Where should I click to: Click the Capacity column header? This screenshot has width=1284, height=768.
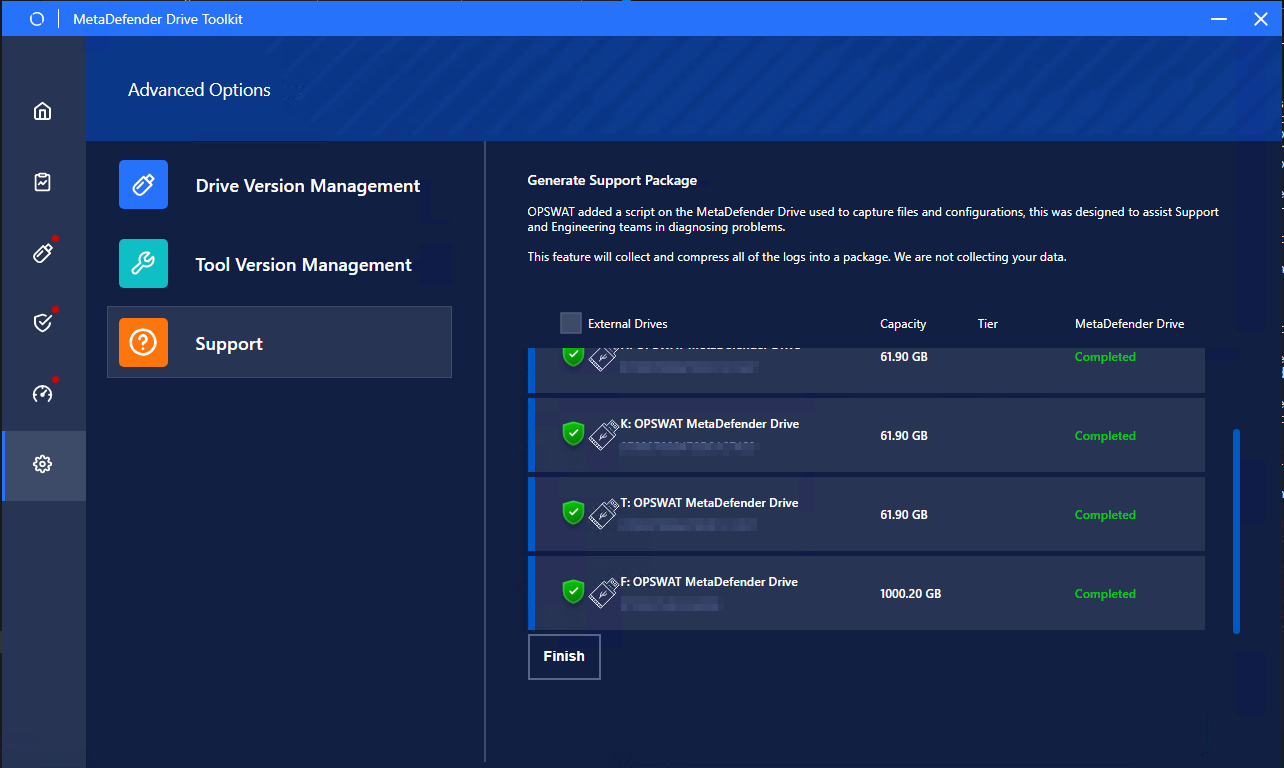coord(903,324)
